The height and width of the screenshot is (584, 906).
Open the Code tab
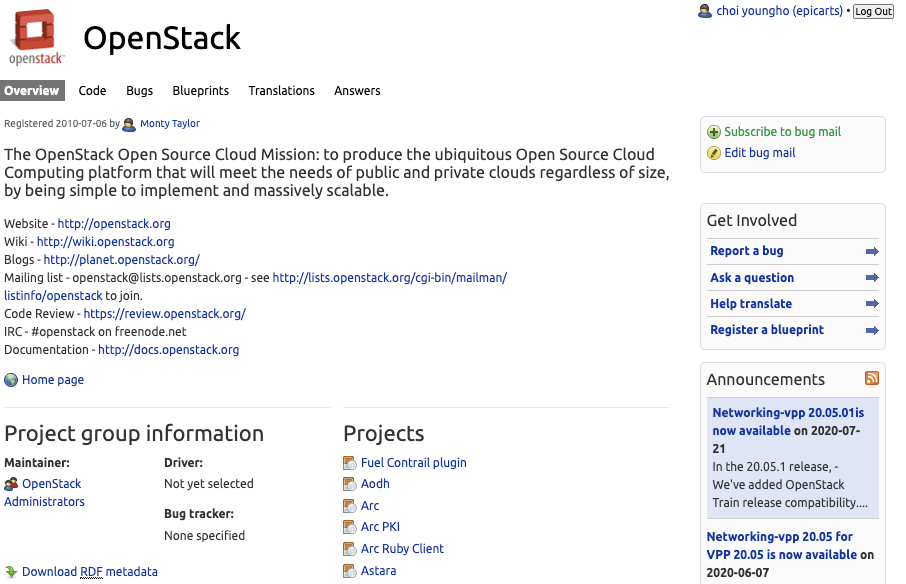click(92, 91)
